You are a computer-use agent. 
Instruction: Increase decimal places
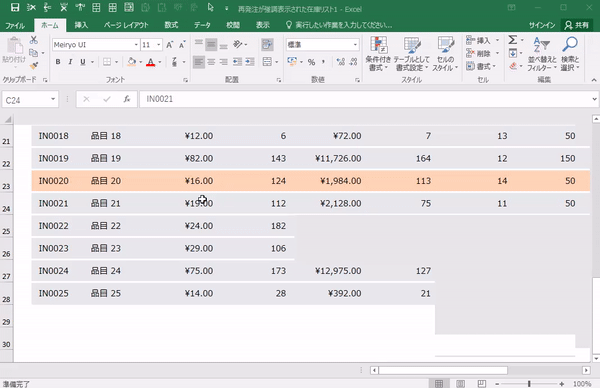(341, 62)
